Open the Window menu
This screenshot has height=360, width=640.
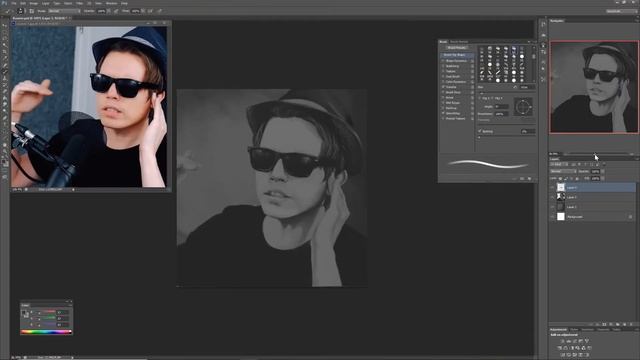(111, 3)
